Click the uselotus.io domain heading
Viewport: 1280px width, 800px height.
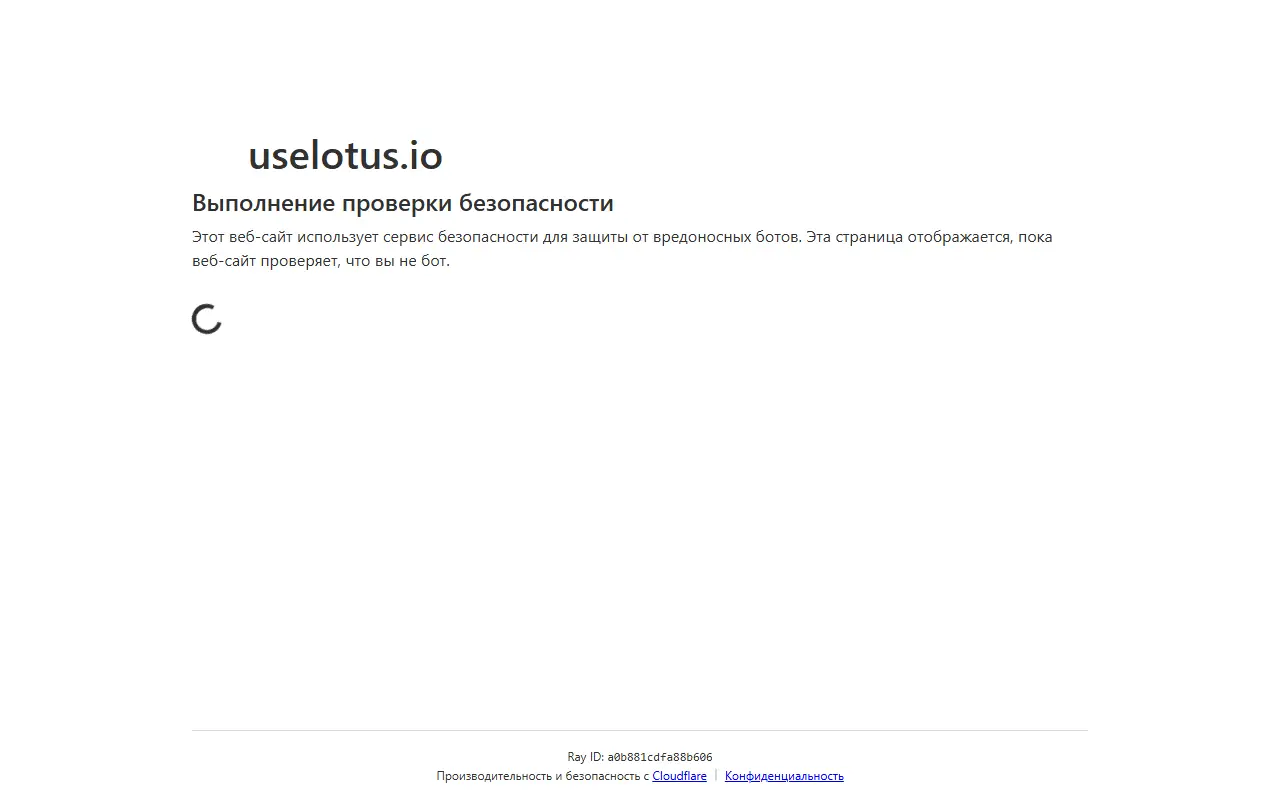tap(345, 156)
